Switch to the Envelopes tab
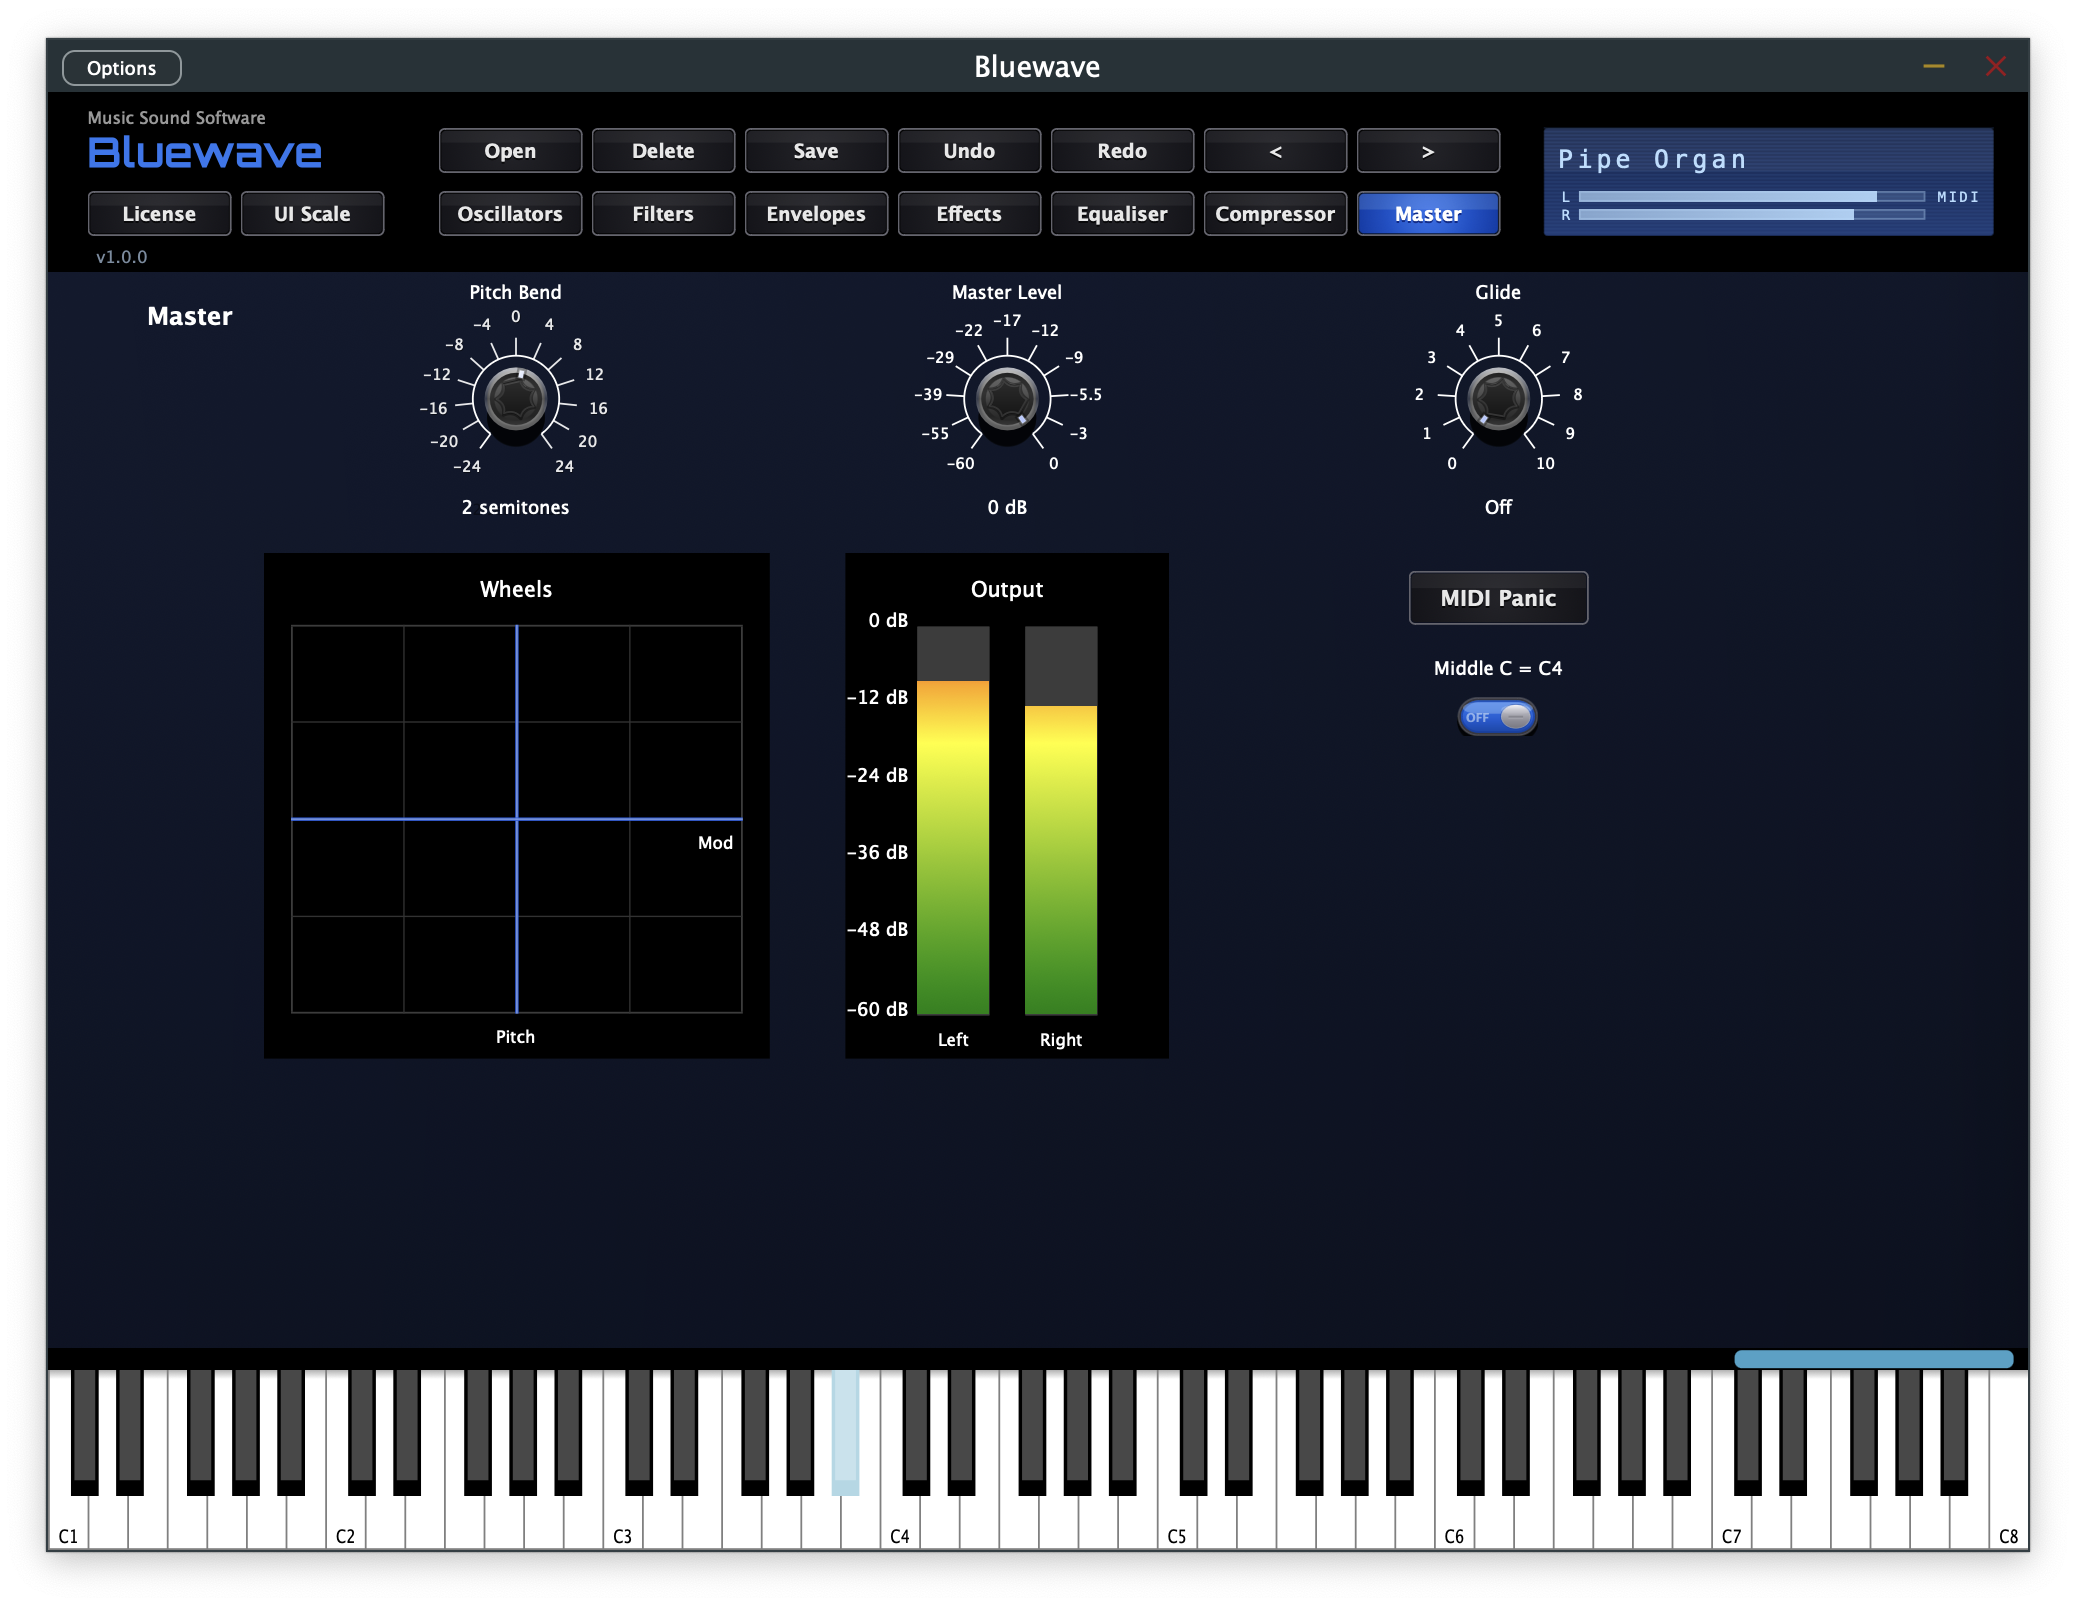2076x1606 pixels. 816,214
